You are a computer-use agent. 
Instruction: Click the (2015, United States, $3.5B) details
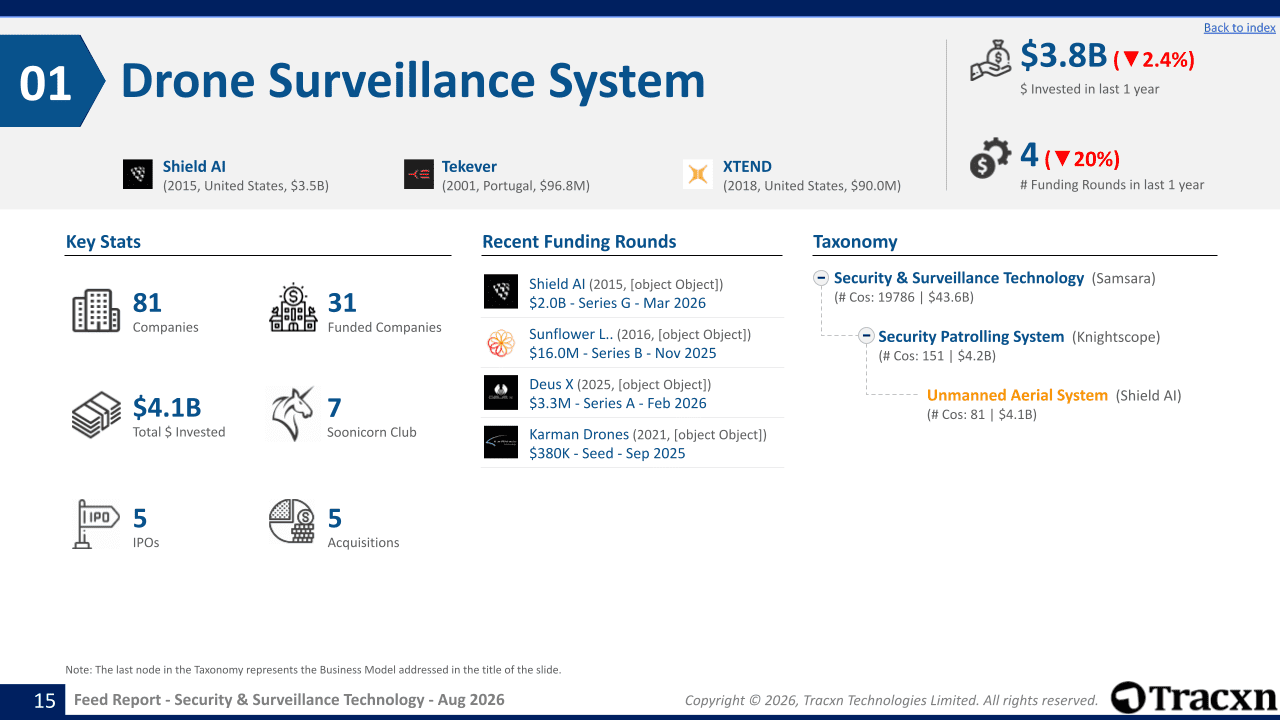tap(246, 185)
